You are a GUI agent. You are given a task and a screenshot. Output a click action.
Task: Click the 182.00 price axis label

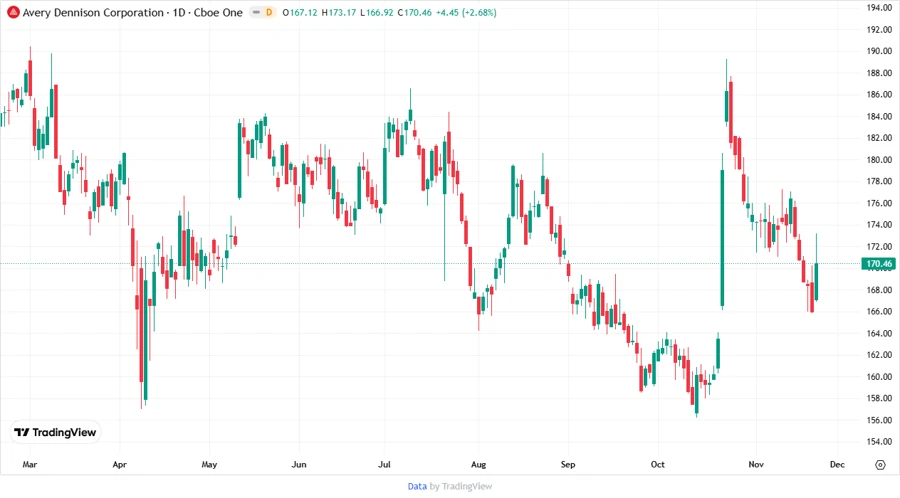879,138
